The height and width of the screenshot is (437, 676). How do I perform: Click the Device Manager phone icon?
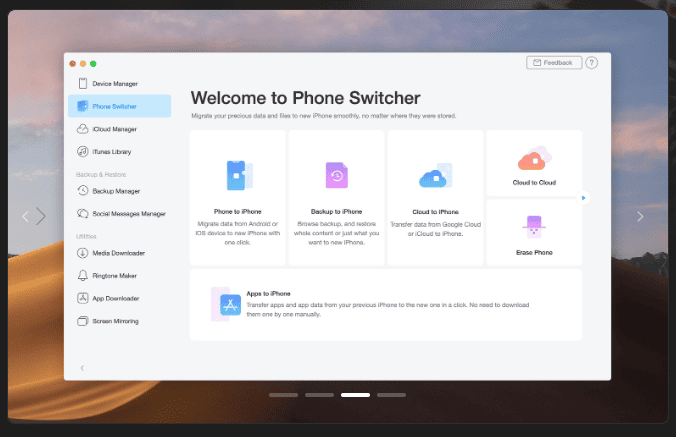pyautogui.click(x=83, y=84)
